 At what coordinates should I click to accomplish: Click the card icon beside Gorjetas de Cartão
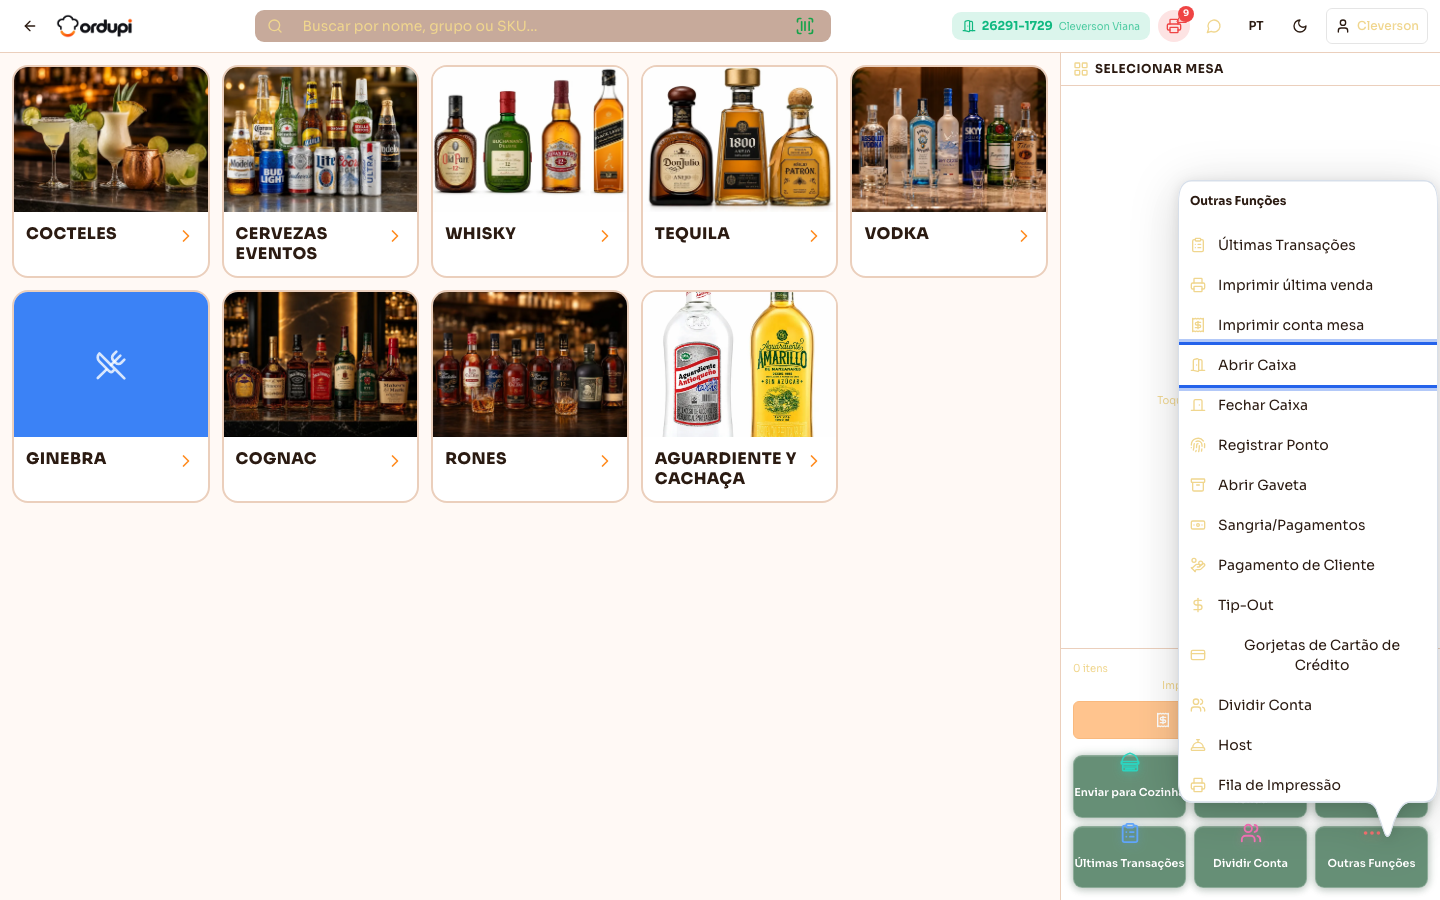(x=1198, y=655)
